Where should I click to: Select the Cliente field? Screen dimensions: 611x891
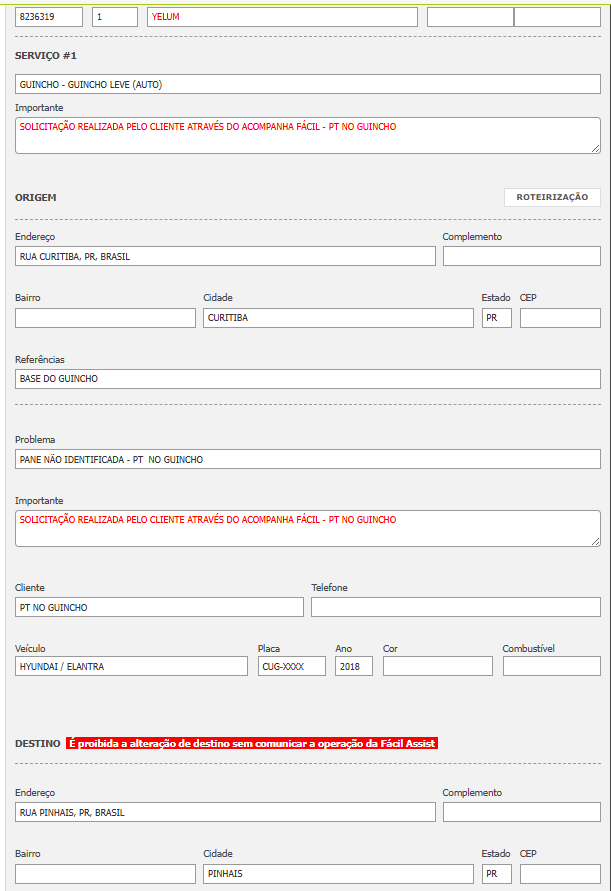coord(159,607)
